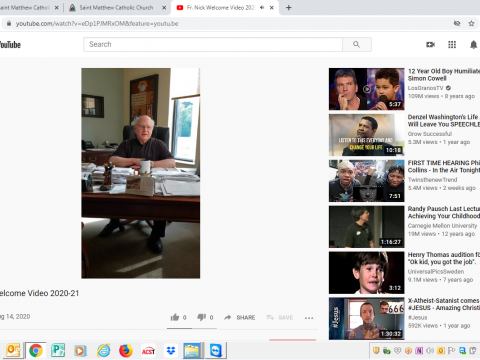The width and height of the screenshot is (480, 360).
Task: Open a new browser tab
Action: click(x=289, y=7)
